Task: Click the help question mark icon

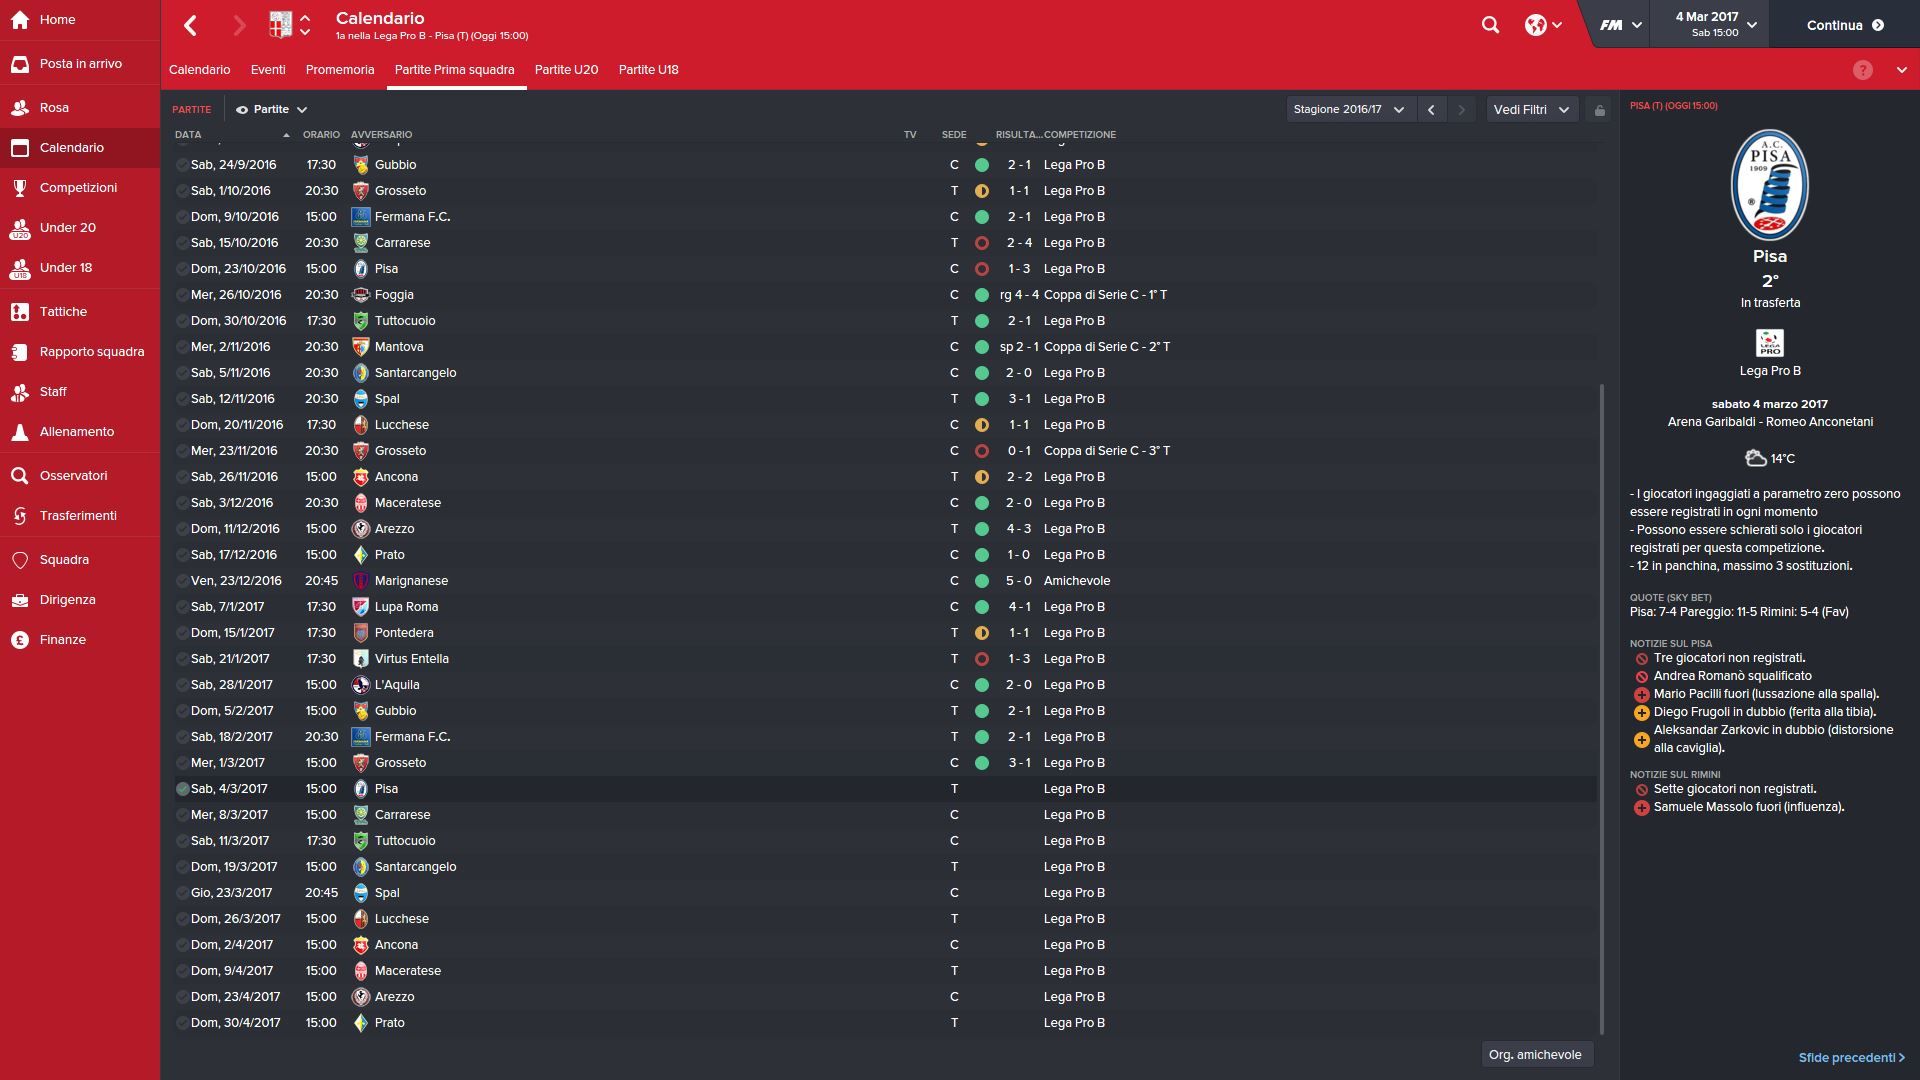Action: [x=1862, y=70]
